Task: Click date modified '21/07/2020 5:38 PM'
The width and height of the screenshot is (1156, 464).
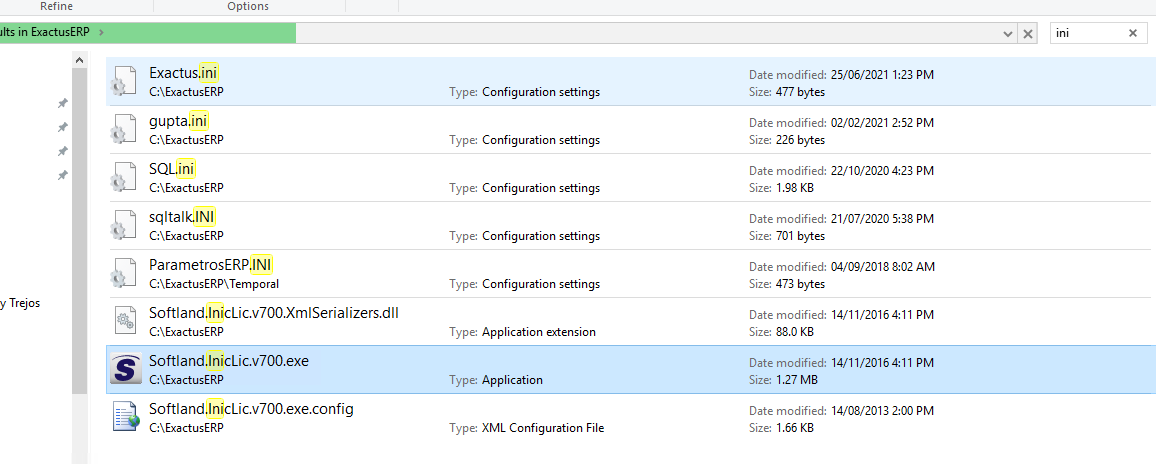Action: click(x=882, y=218)
